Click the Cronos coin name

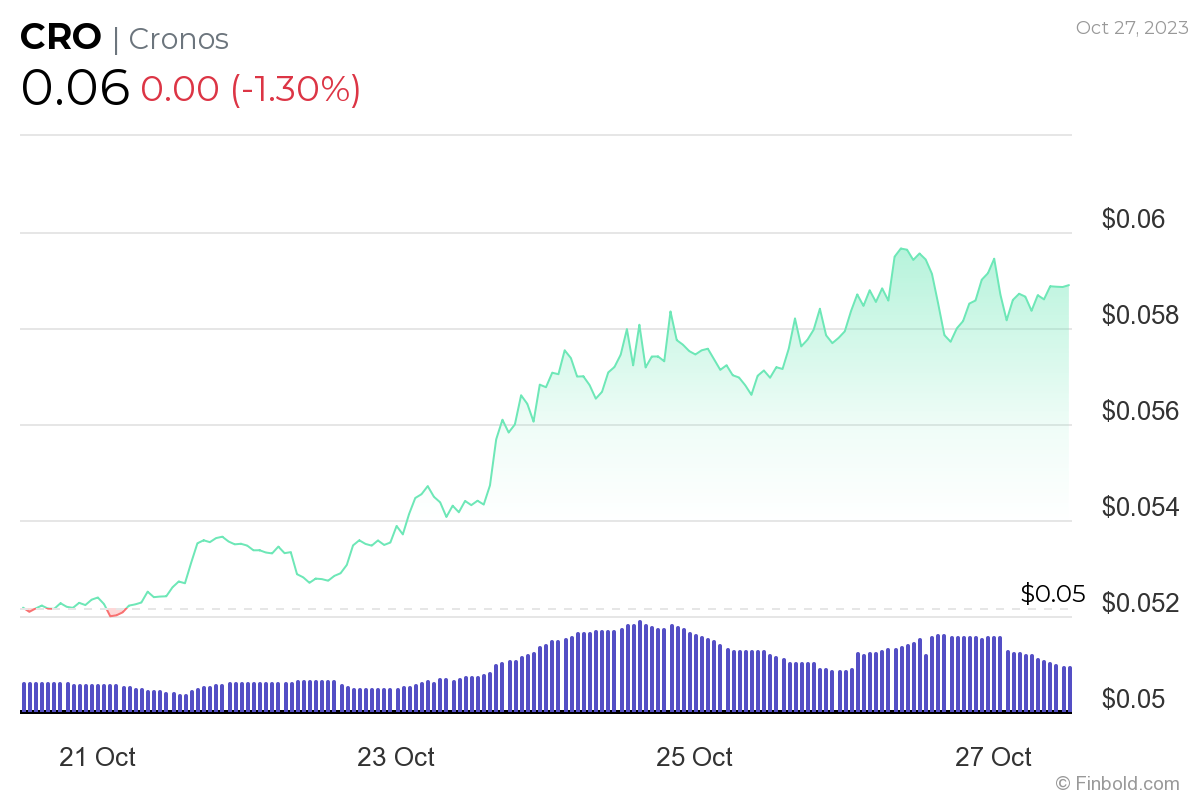point(178,39)
